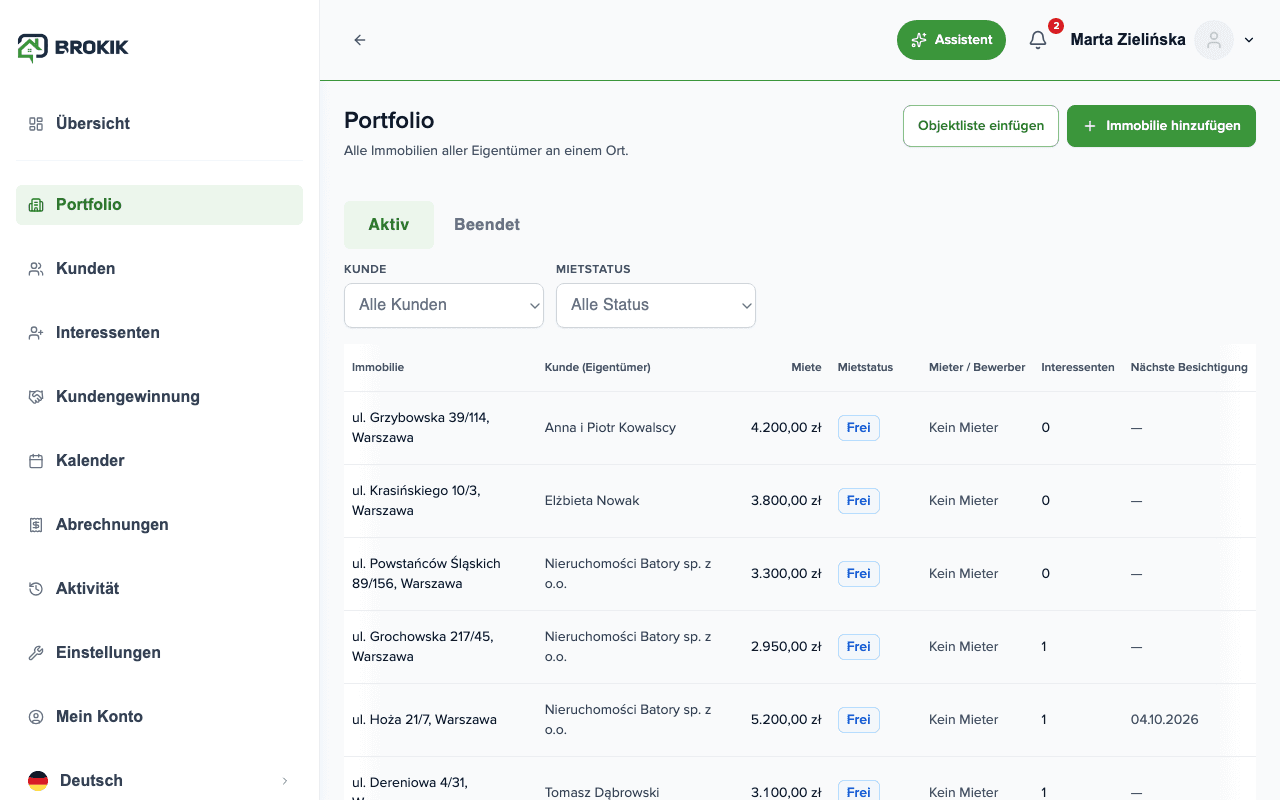Click the Aktivität history clock icon
Viewport: 1280px width, 800px height.
click(x=36, y=589)
